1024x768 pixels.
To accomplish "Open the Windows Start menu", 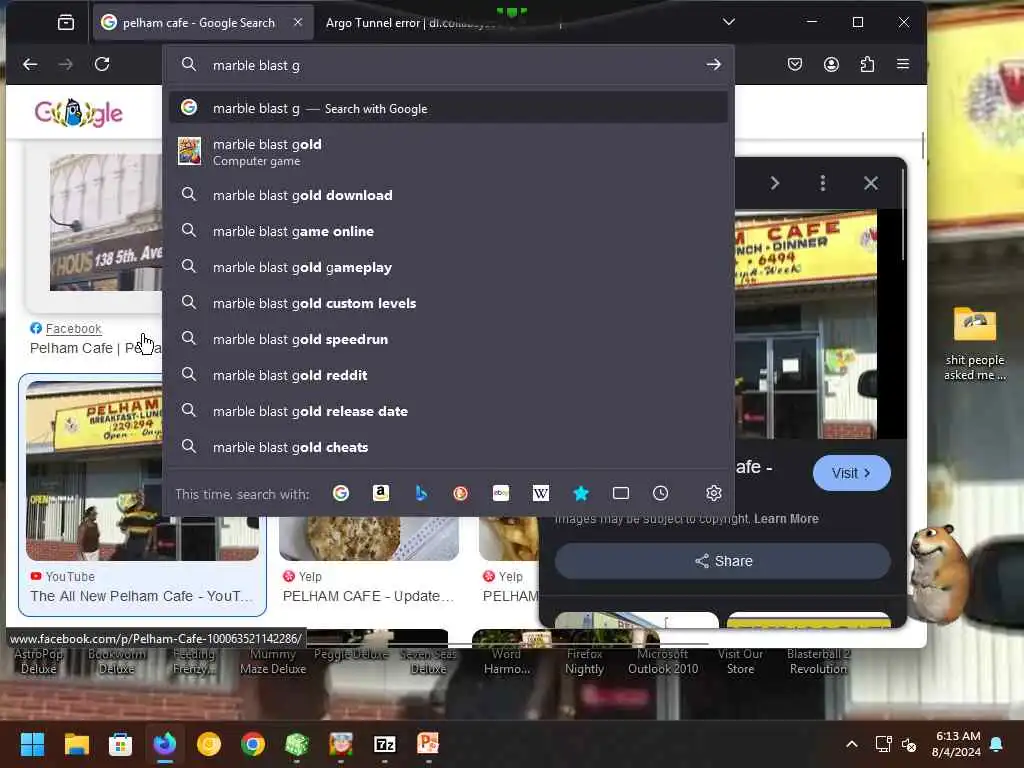I will pyautogui.click(x=32, y=744).
